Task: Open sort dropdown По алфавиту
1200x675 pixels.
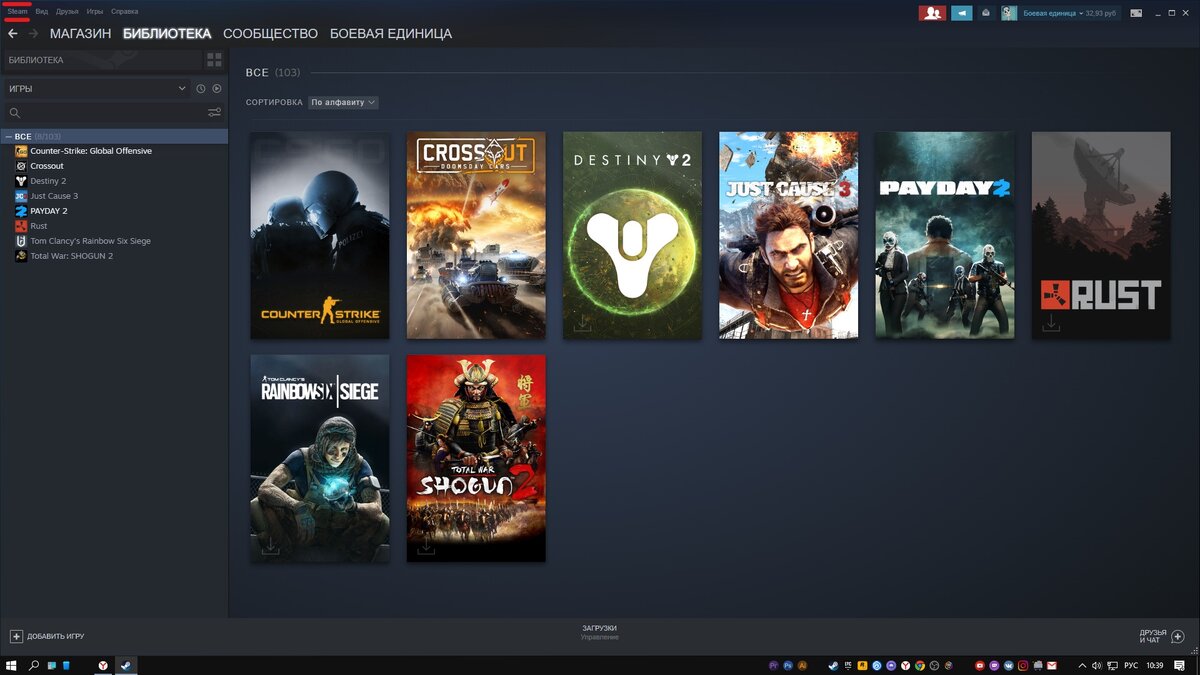Action: tap(343, 102)
